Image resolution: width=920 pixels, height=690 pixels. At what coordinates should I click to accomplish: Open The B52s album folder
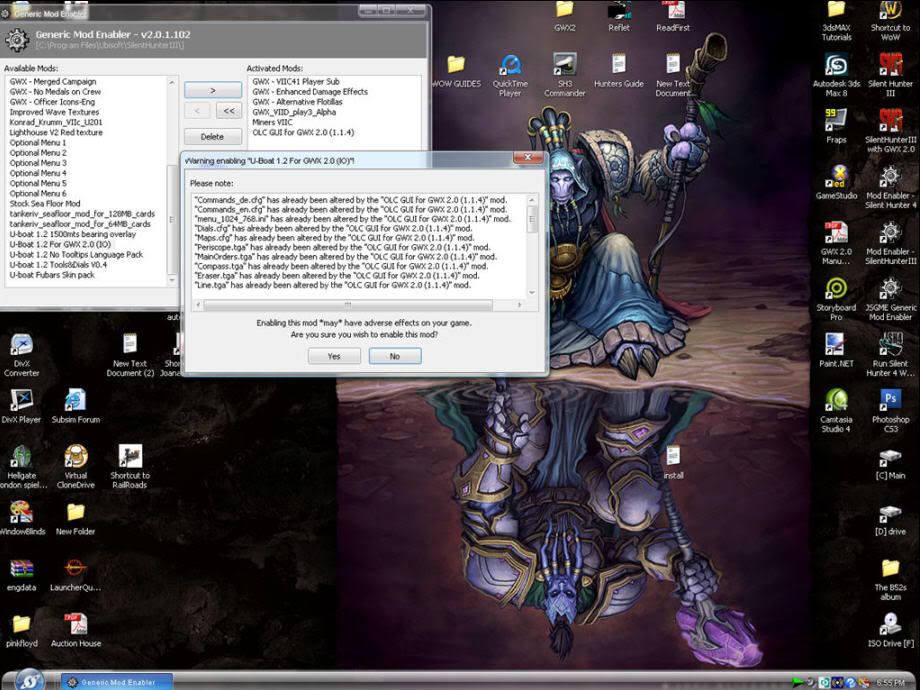pyautogui.click(x=890, y=580)
